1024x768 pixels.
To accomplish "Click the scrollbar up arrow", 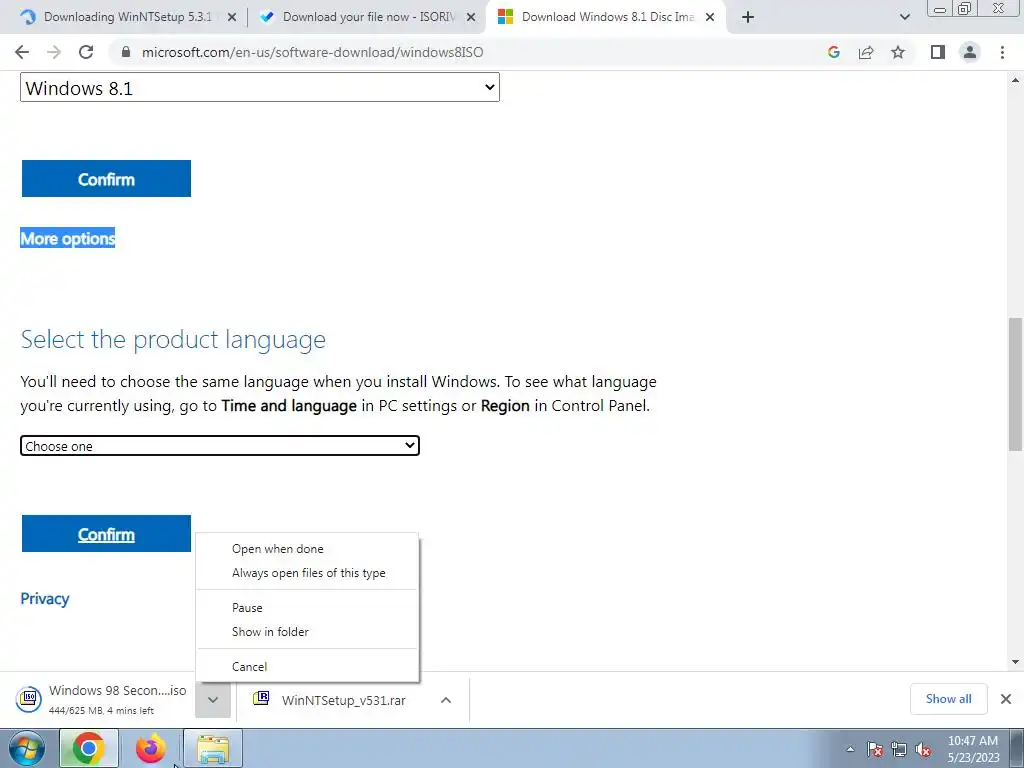I will (1015, 80).
